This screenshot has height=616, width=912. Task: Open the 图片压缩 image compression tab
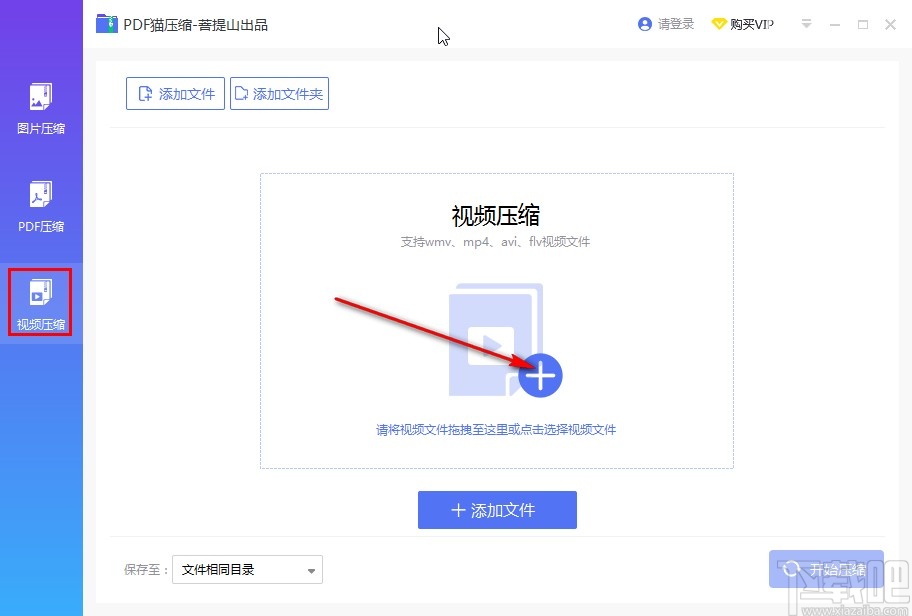[x=41, y=109]
